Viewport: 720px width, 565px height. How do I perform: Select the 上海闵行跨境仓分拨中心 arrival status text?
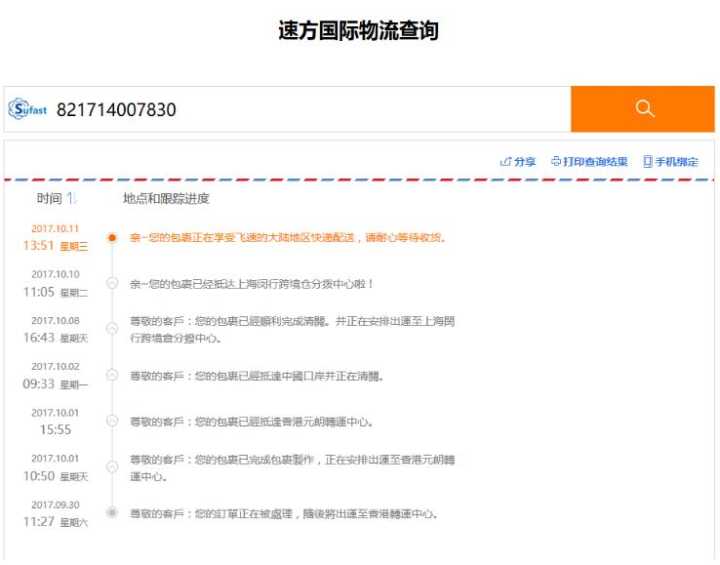click(x=252, y=284)
